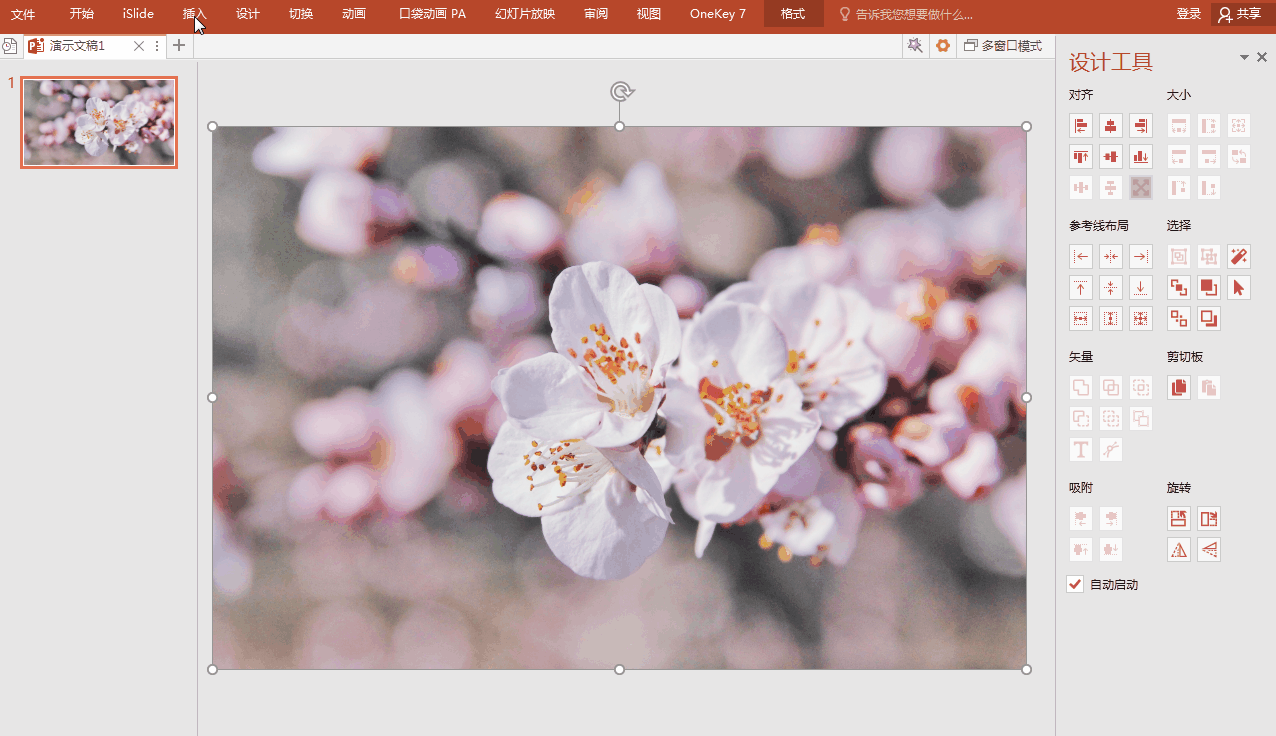Click the align horizontal center icon under 对齐

(x=1111, y=126)
